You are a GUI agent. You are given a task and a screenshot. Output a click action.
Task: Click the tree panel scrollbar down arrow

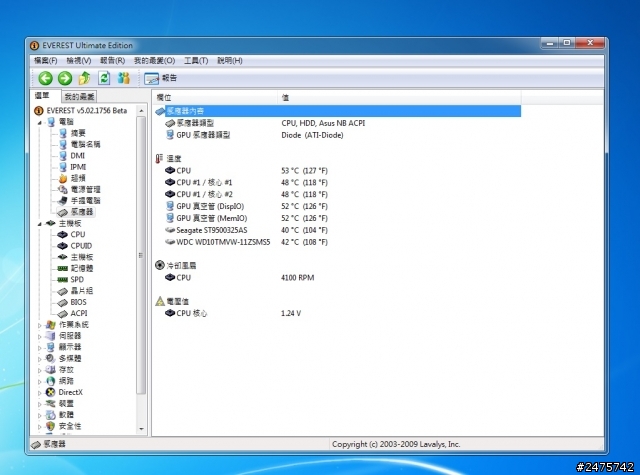pyautogui.click(x=141, y=429)
